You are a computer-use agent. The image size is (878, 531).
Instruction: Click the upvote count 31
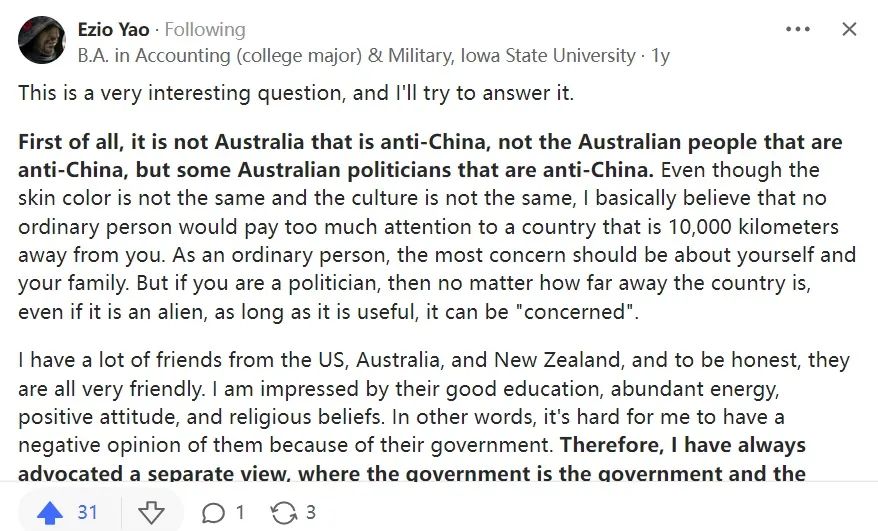88,513
